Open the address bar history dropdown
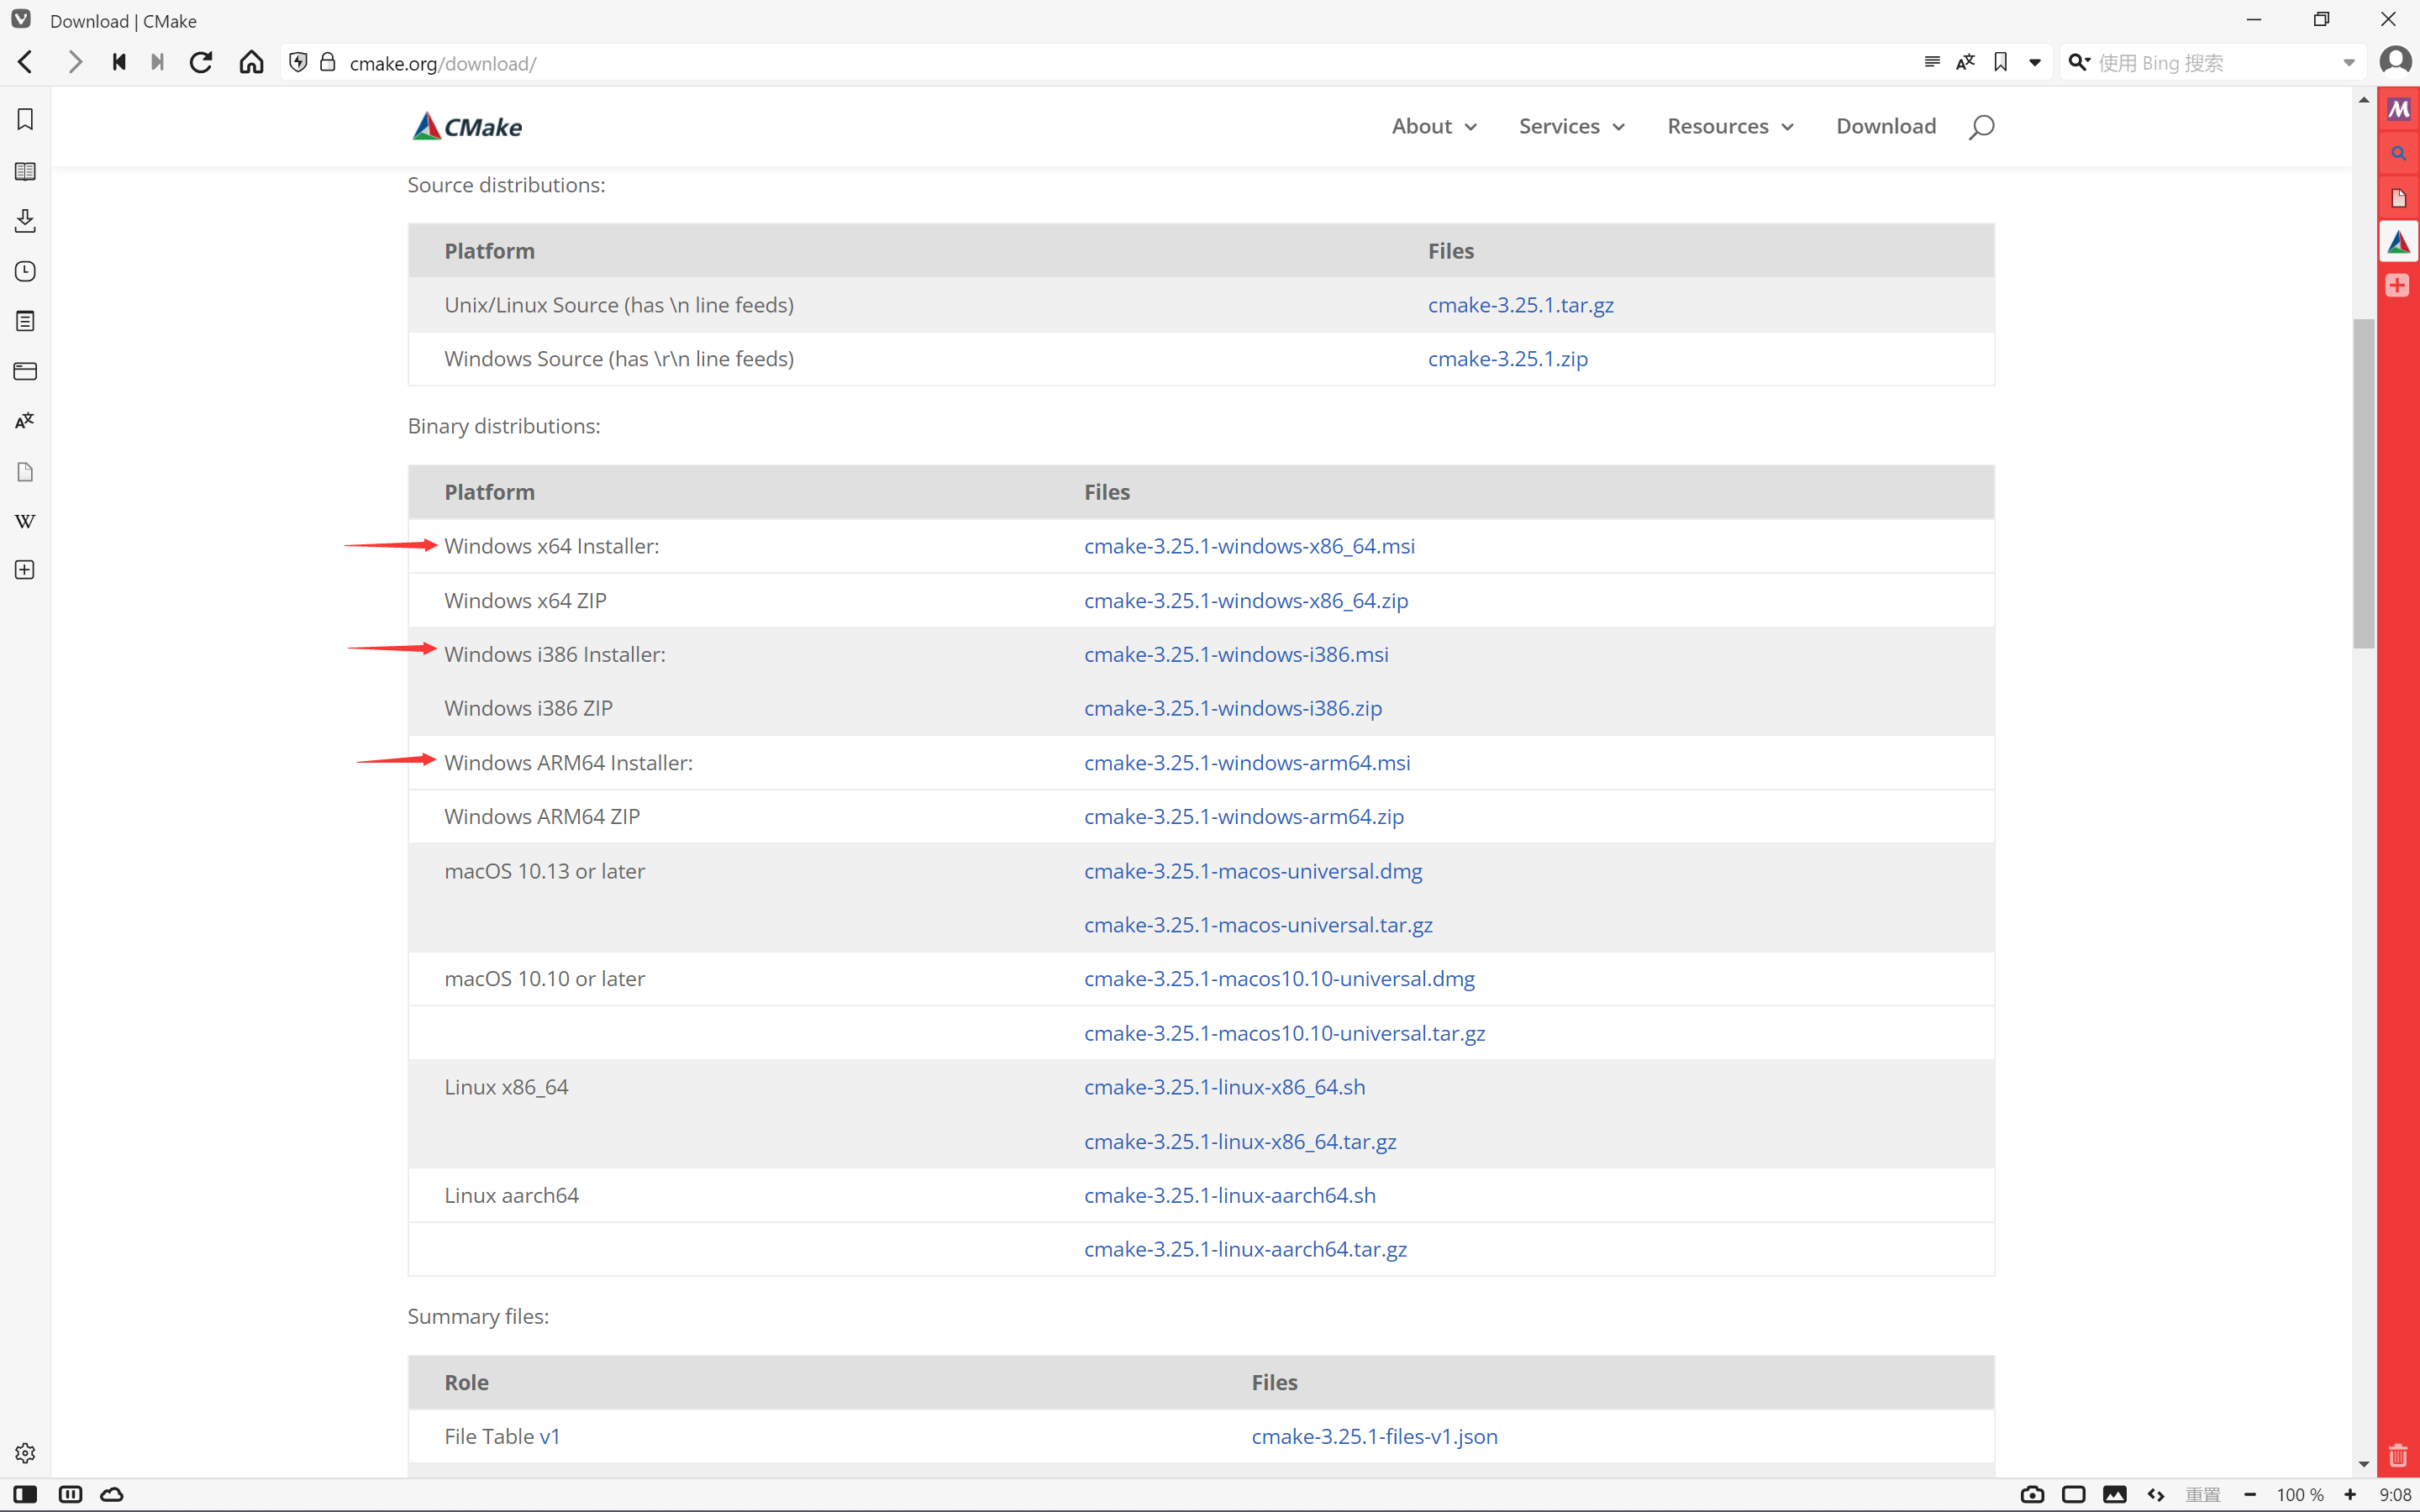 click(2035, 63)
